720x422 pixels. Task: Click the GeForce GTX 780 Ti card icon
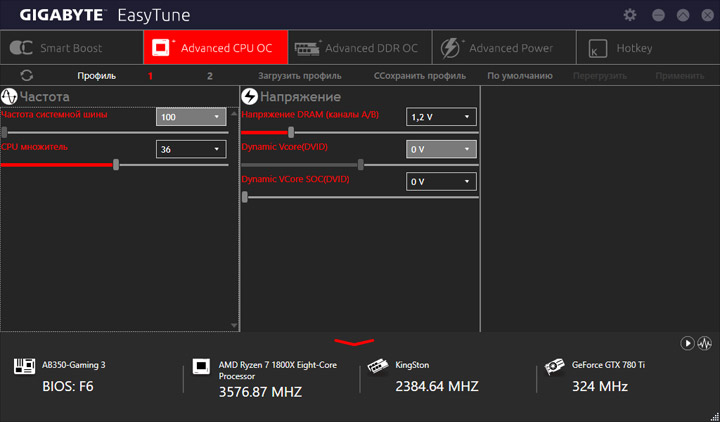(554, 366)
